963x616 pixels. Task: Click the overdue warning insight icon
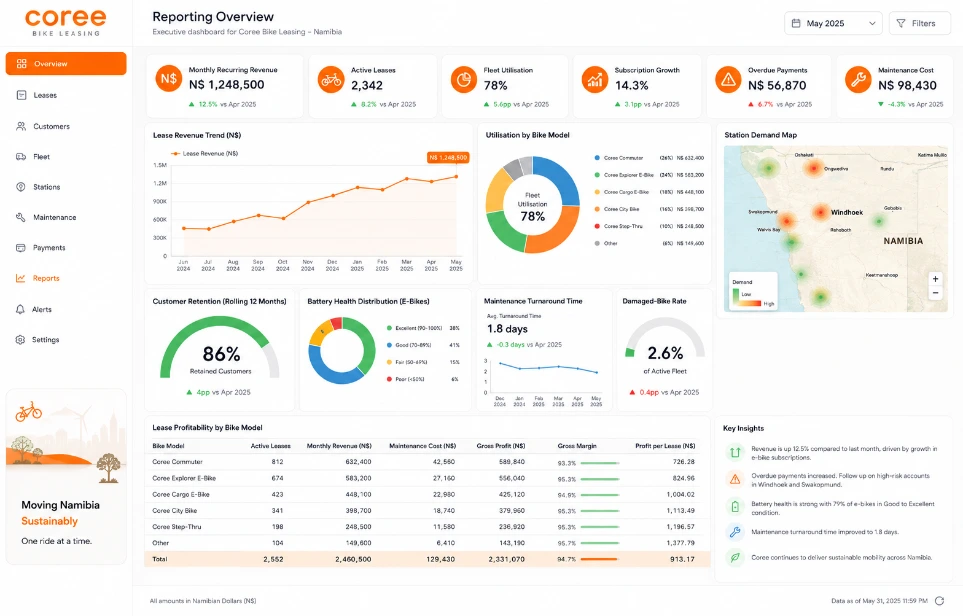pyautogui.click(x=735, y=480)
